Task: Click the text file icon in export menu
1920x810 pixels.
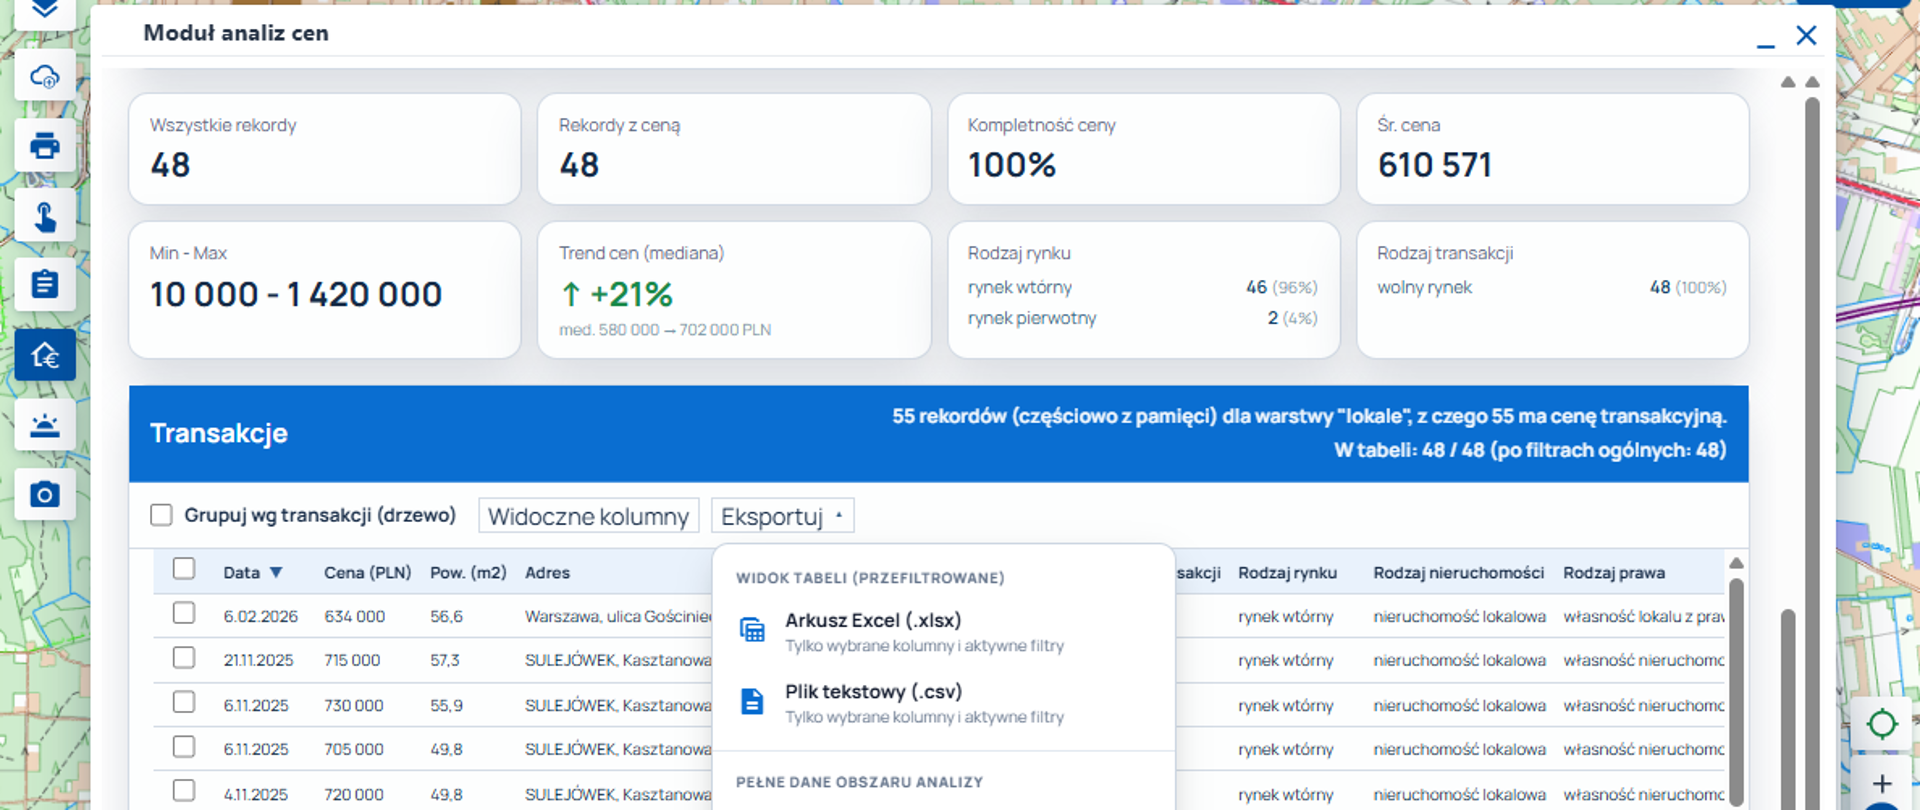Action: (752, 701)
